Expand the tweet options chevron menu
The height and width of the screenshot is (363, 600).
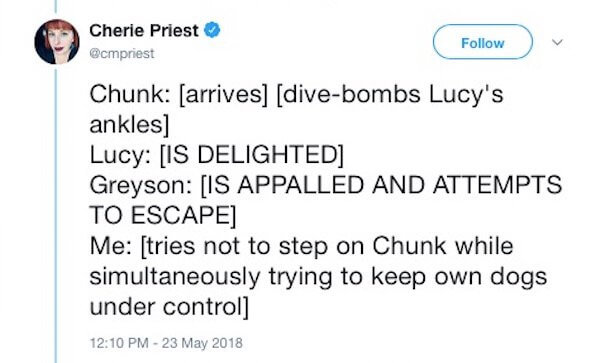(558, 42)
